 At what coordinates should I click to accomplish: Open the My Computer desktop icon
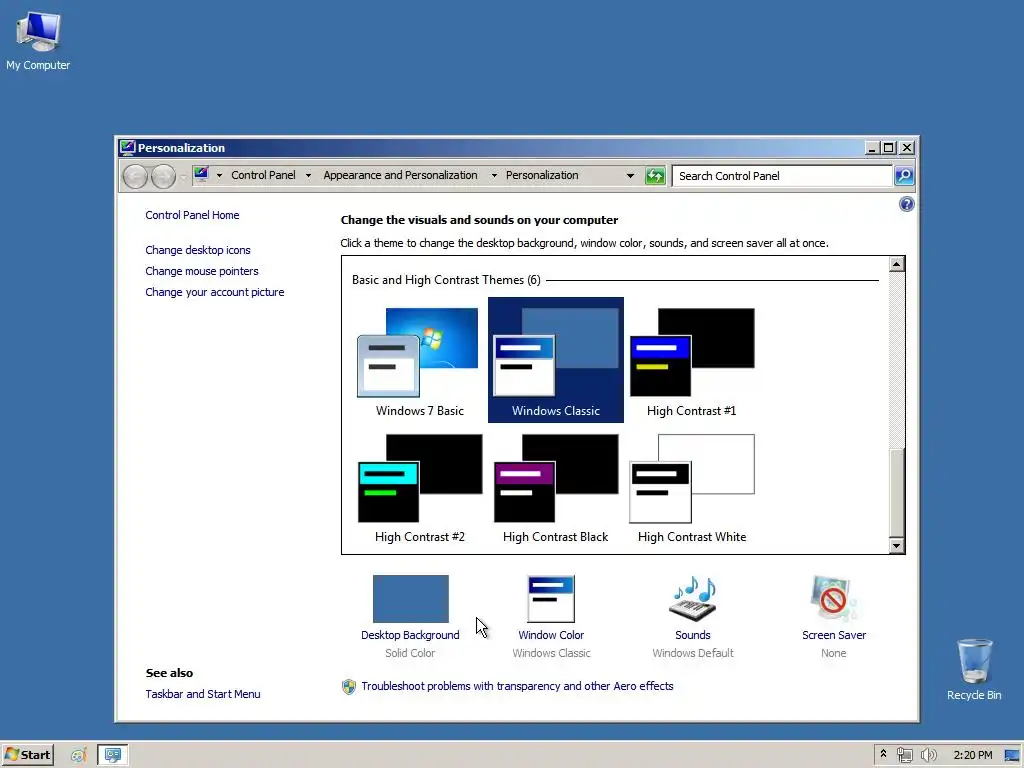(x=38, y=40)
